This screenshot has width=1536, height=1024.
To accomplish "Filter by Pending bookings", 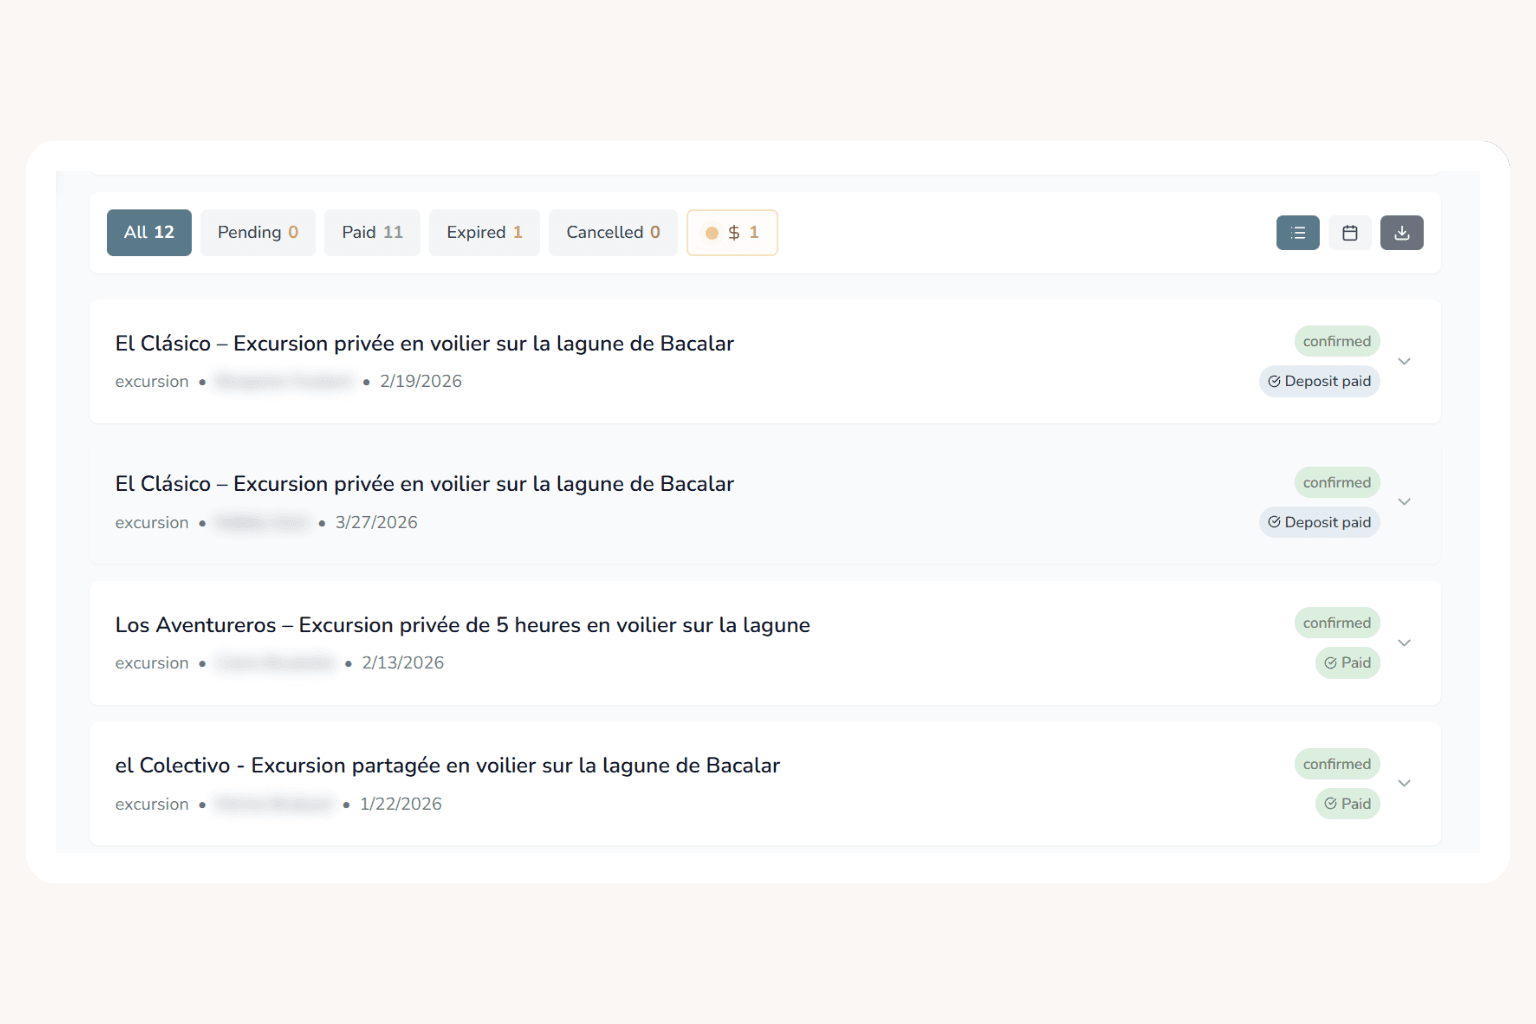I will pos(258,233).
